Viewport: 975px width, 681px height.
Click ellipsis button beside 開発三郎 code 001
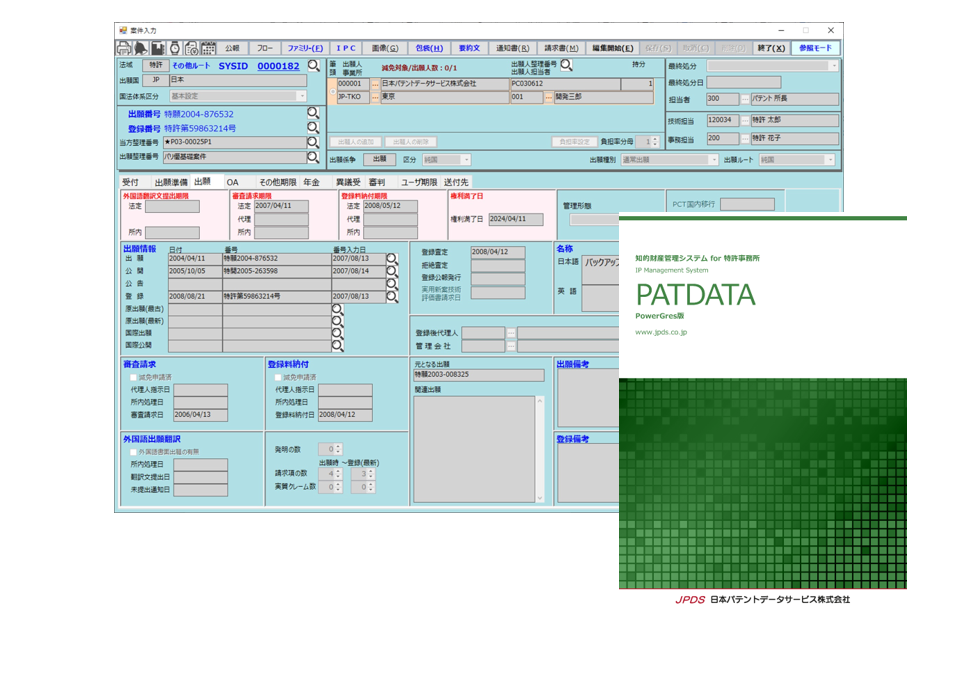tap(548, 97)
